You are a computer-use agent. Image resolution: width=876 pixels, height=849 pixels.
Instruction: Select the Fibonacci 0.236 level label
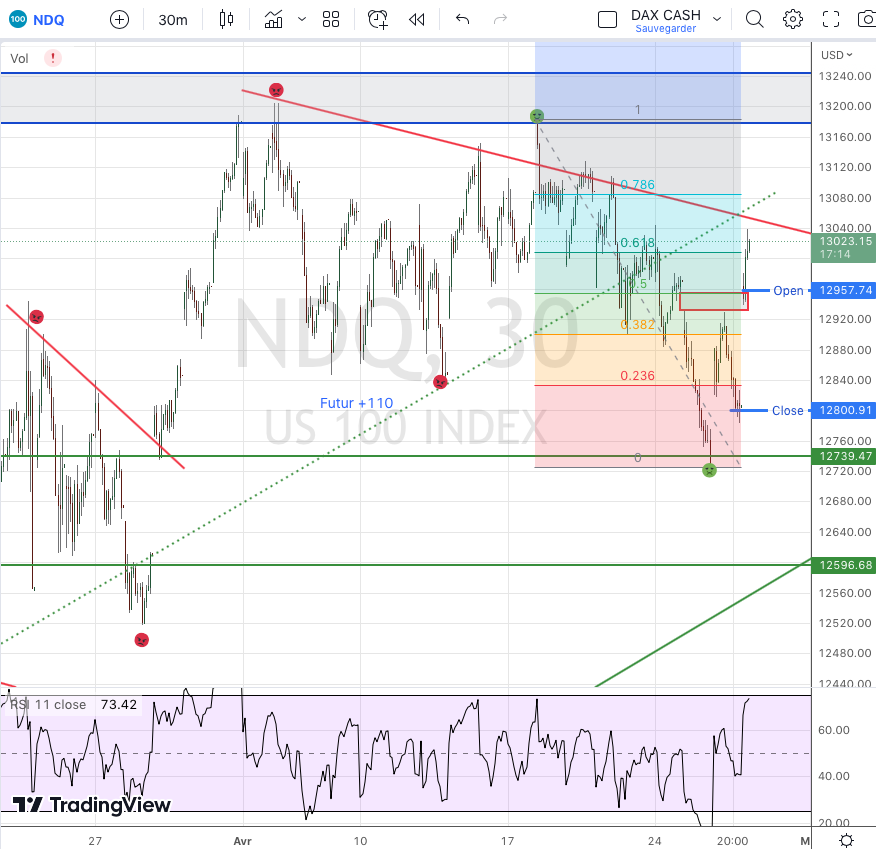pos(637,375)
